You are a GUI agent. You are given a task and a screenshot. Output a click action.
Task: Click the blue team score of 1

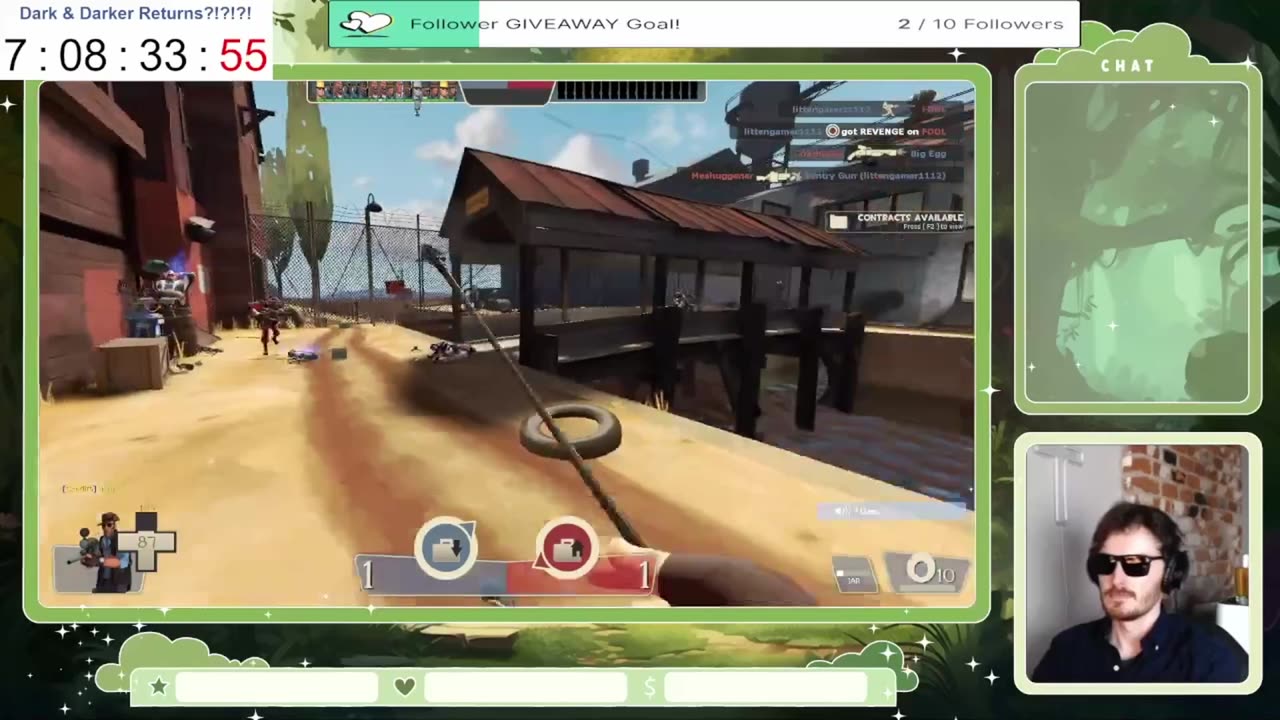[368, 574]
